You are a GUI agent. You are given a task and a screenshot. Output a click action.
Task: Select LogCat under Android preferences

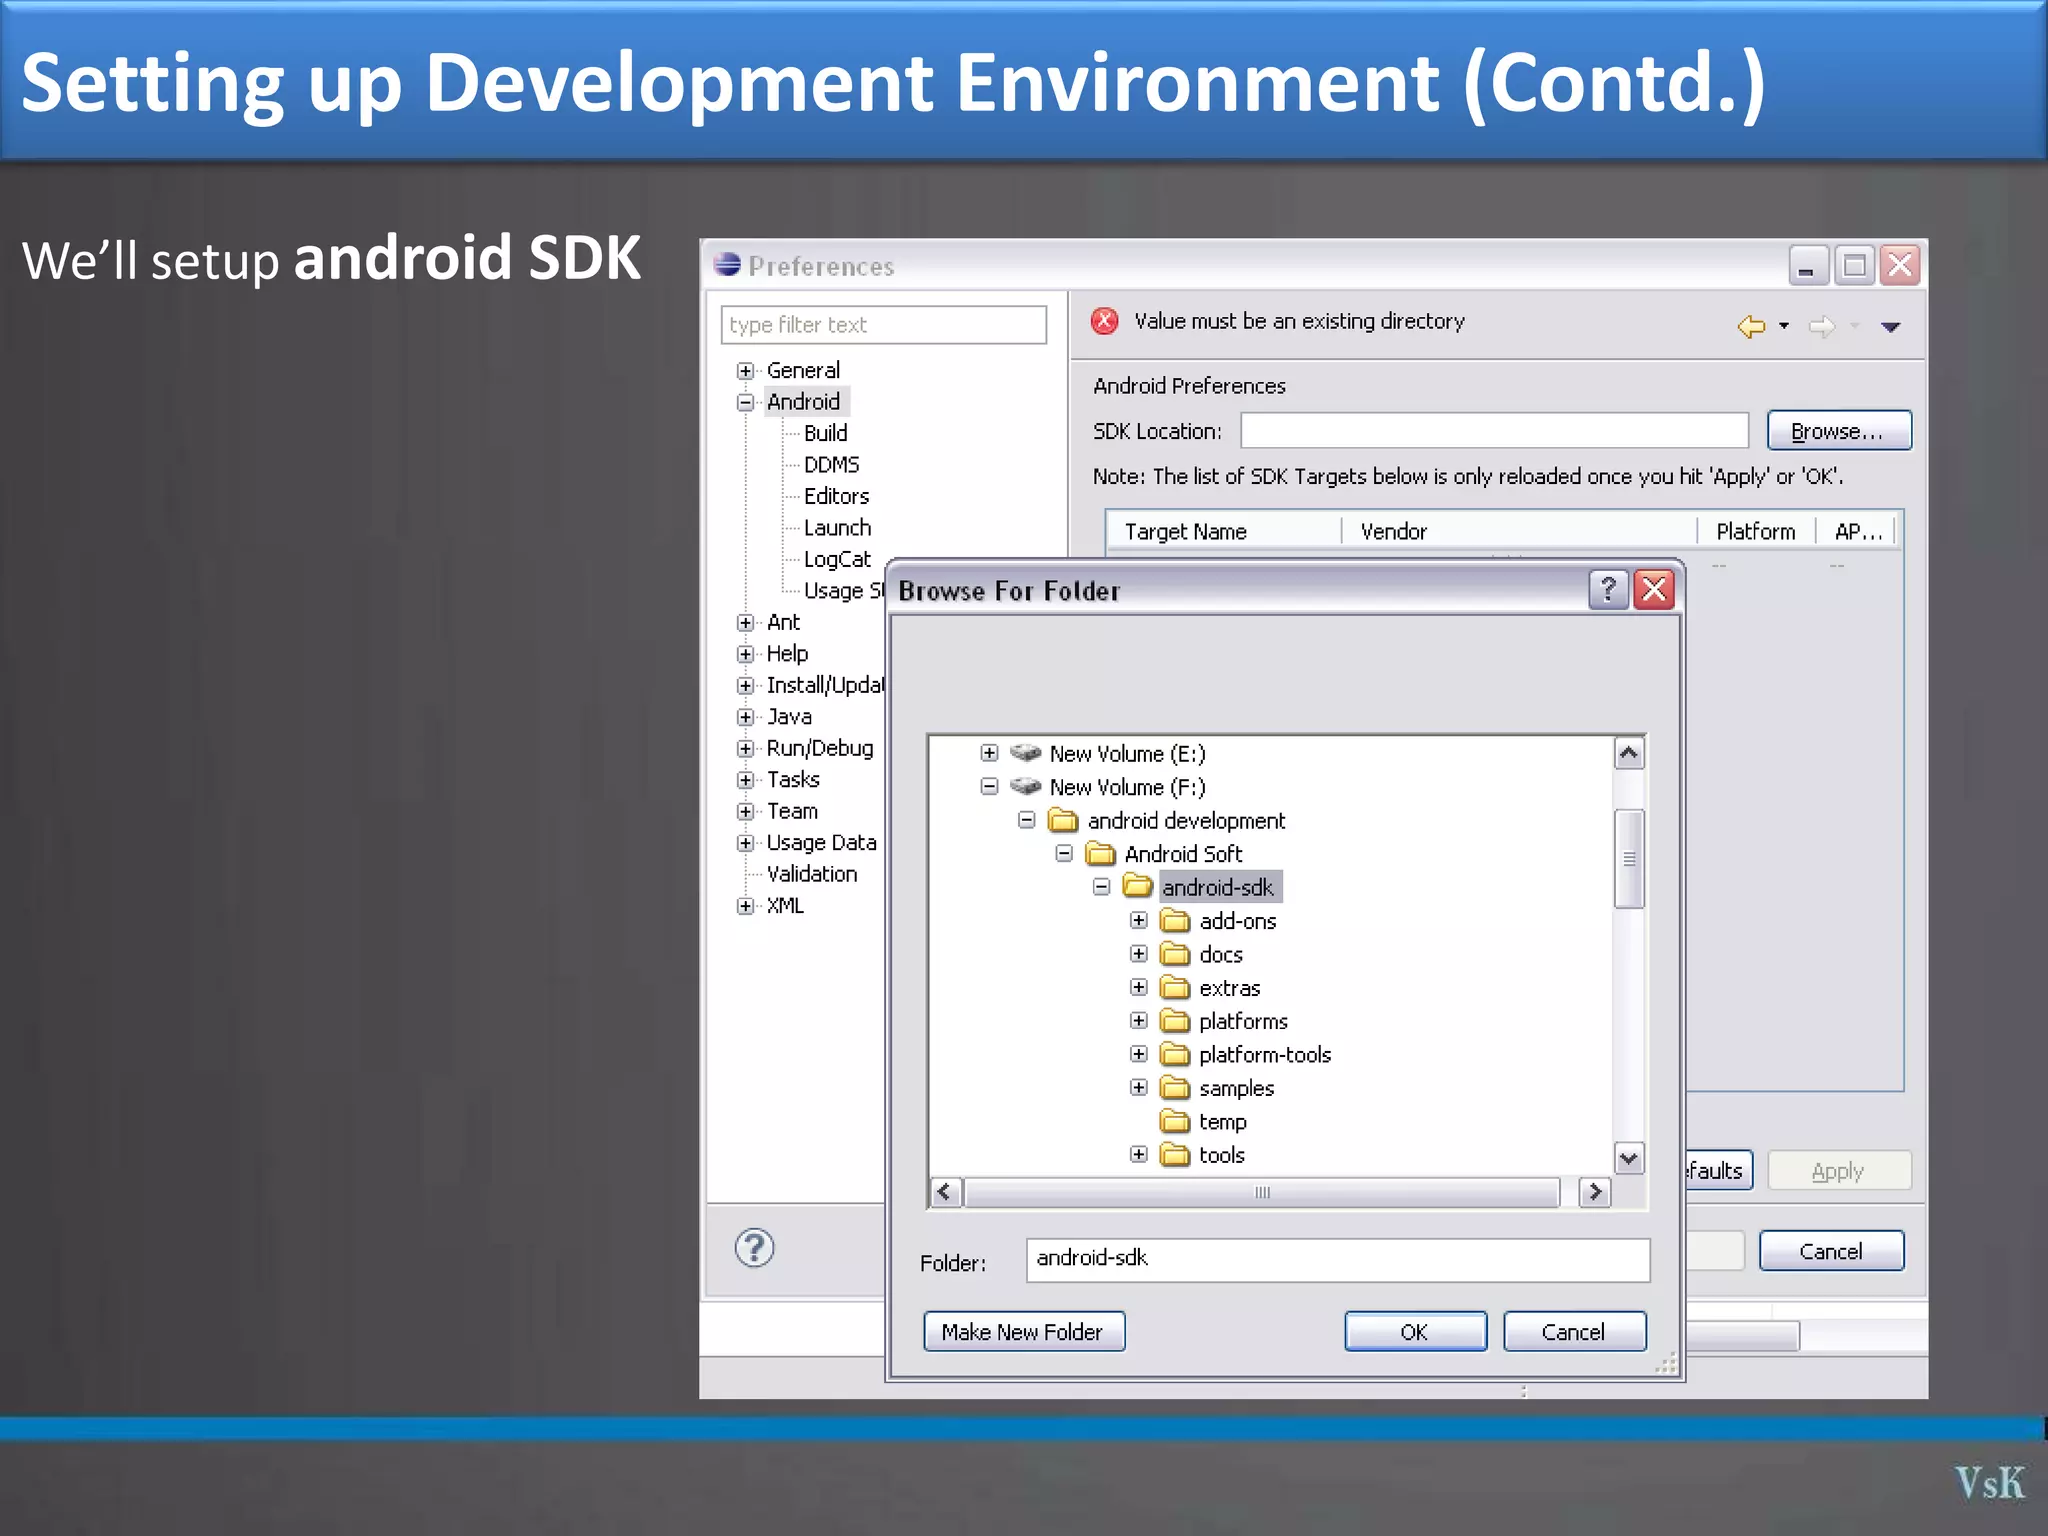coord(837,559)
